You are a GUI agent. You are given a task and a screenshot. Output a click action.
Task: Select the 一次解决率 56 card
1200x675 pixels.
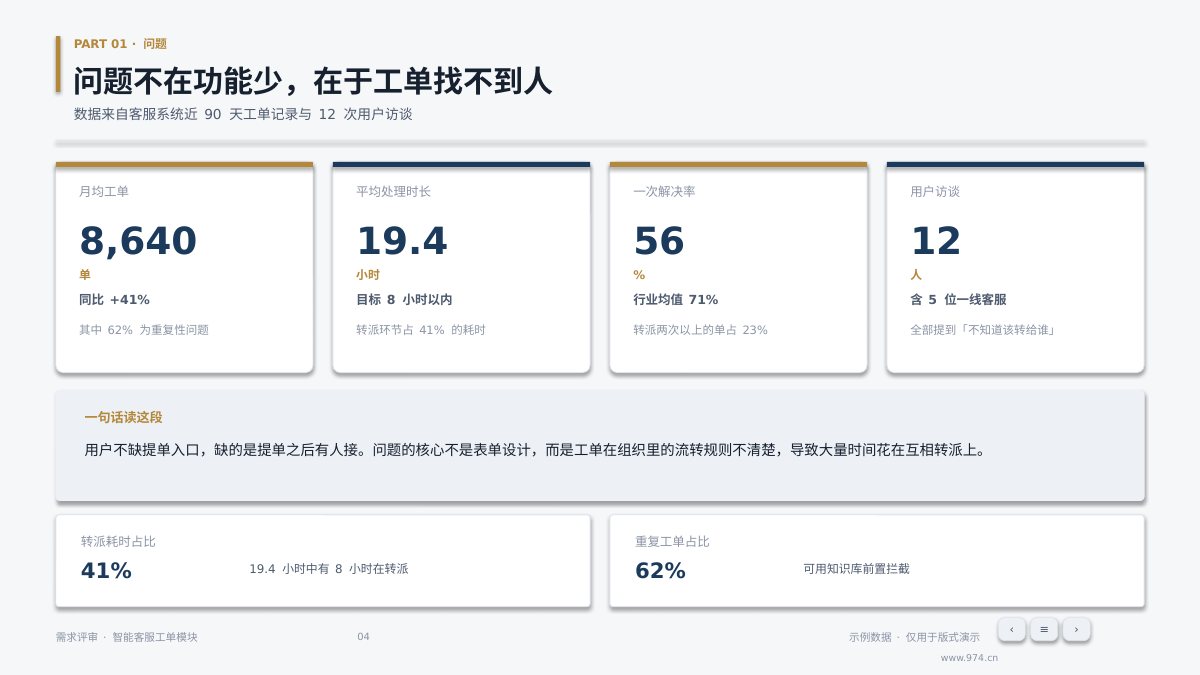(738, 267)
